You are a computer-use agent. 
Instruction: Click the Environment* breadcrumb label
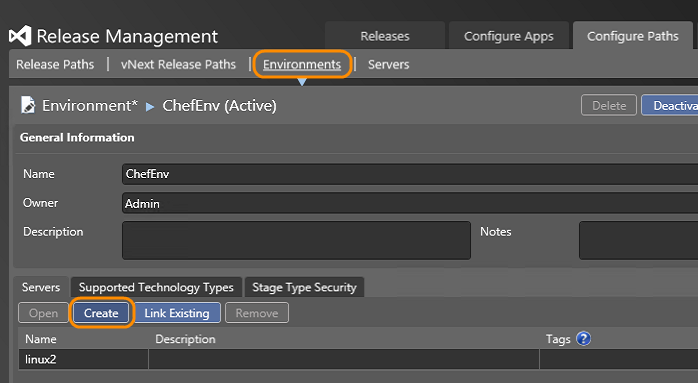(90, 106)
